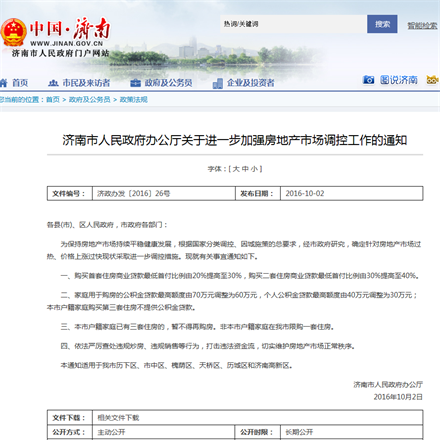
Task: Open the 智能检索 advanced search link
Action: click(422, 25)
